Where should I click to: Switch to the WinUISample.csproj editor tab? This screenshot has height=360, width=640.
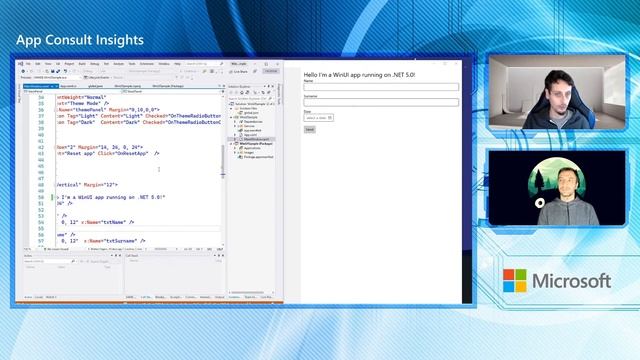tap(128, 86)
